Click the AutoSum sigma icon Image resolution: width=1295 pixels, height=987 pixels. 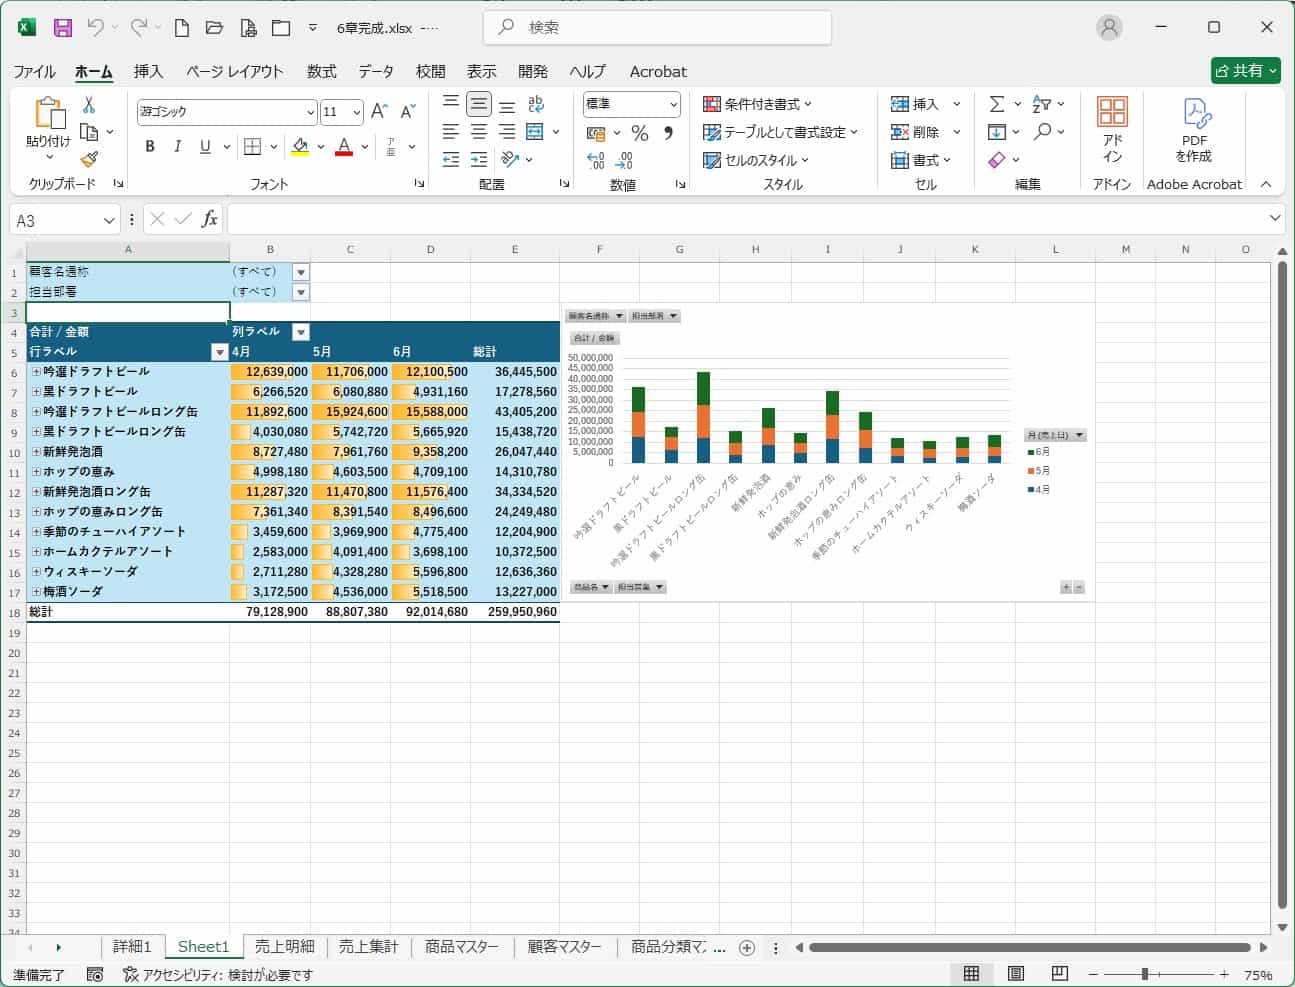(996, 104)
